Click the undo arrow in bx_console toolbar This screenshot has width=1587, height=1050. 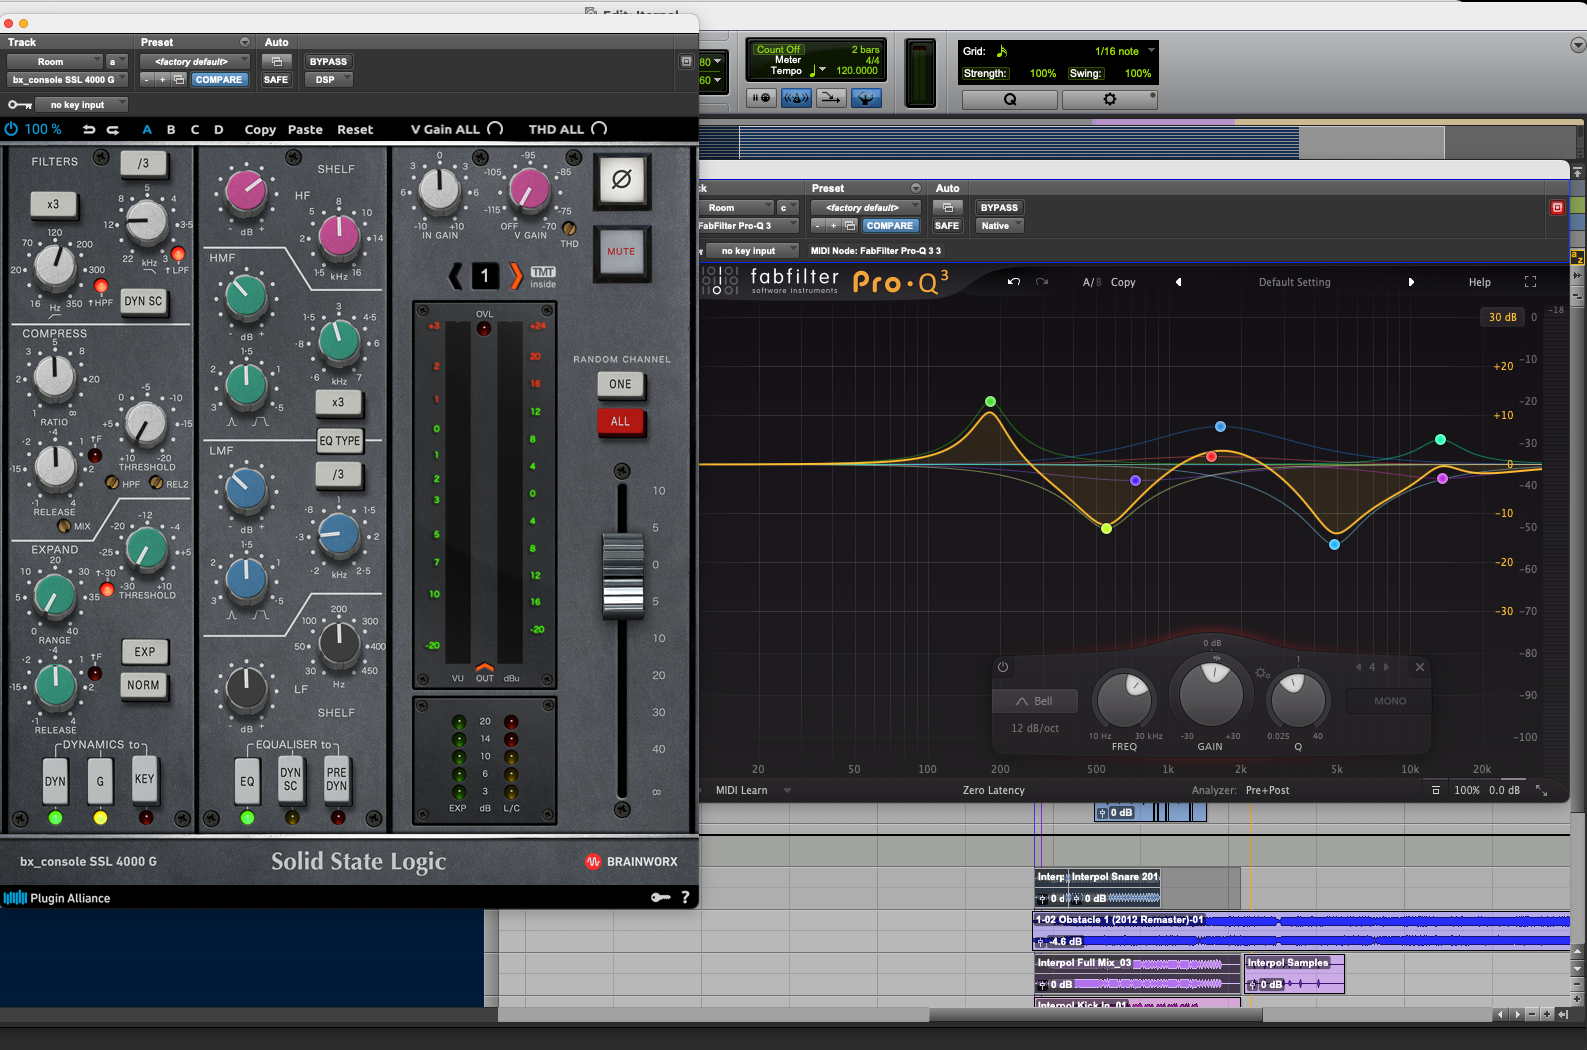89,130
